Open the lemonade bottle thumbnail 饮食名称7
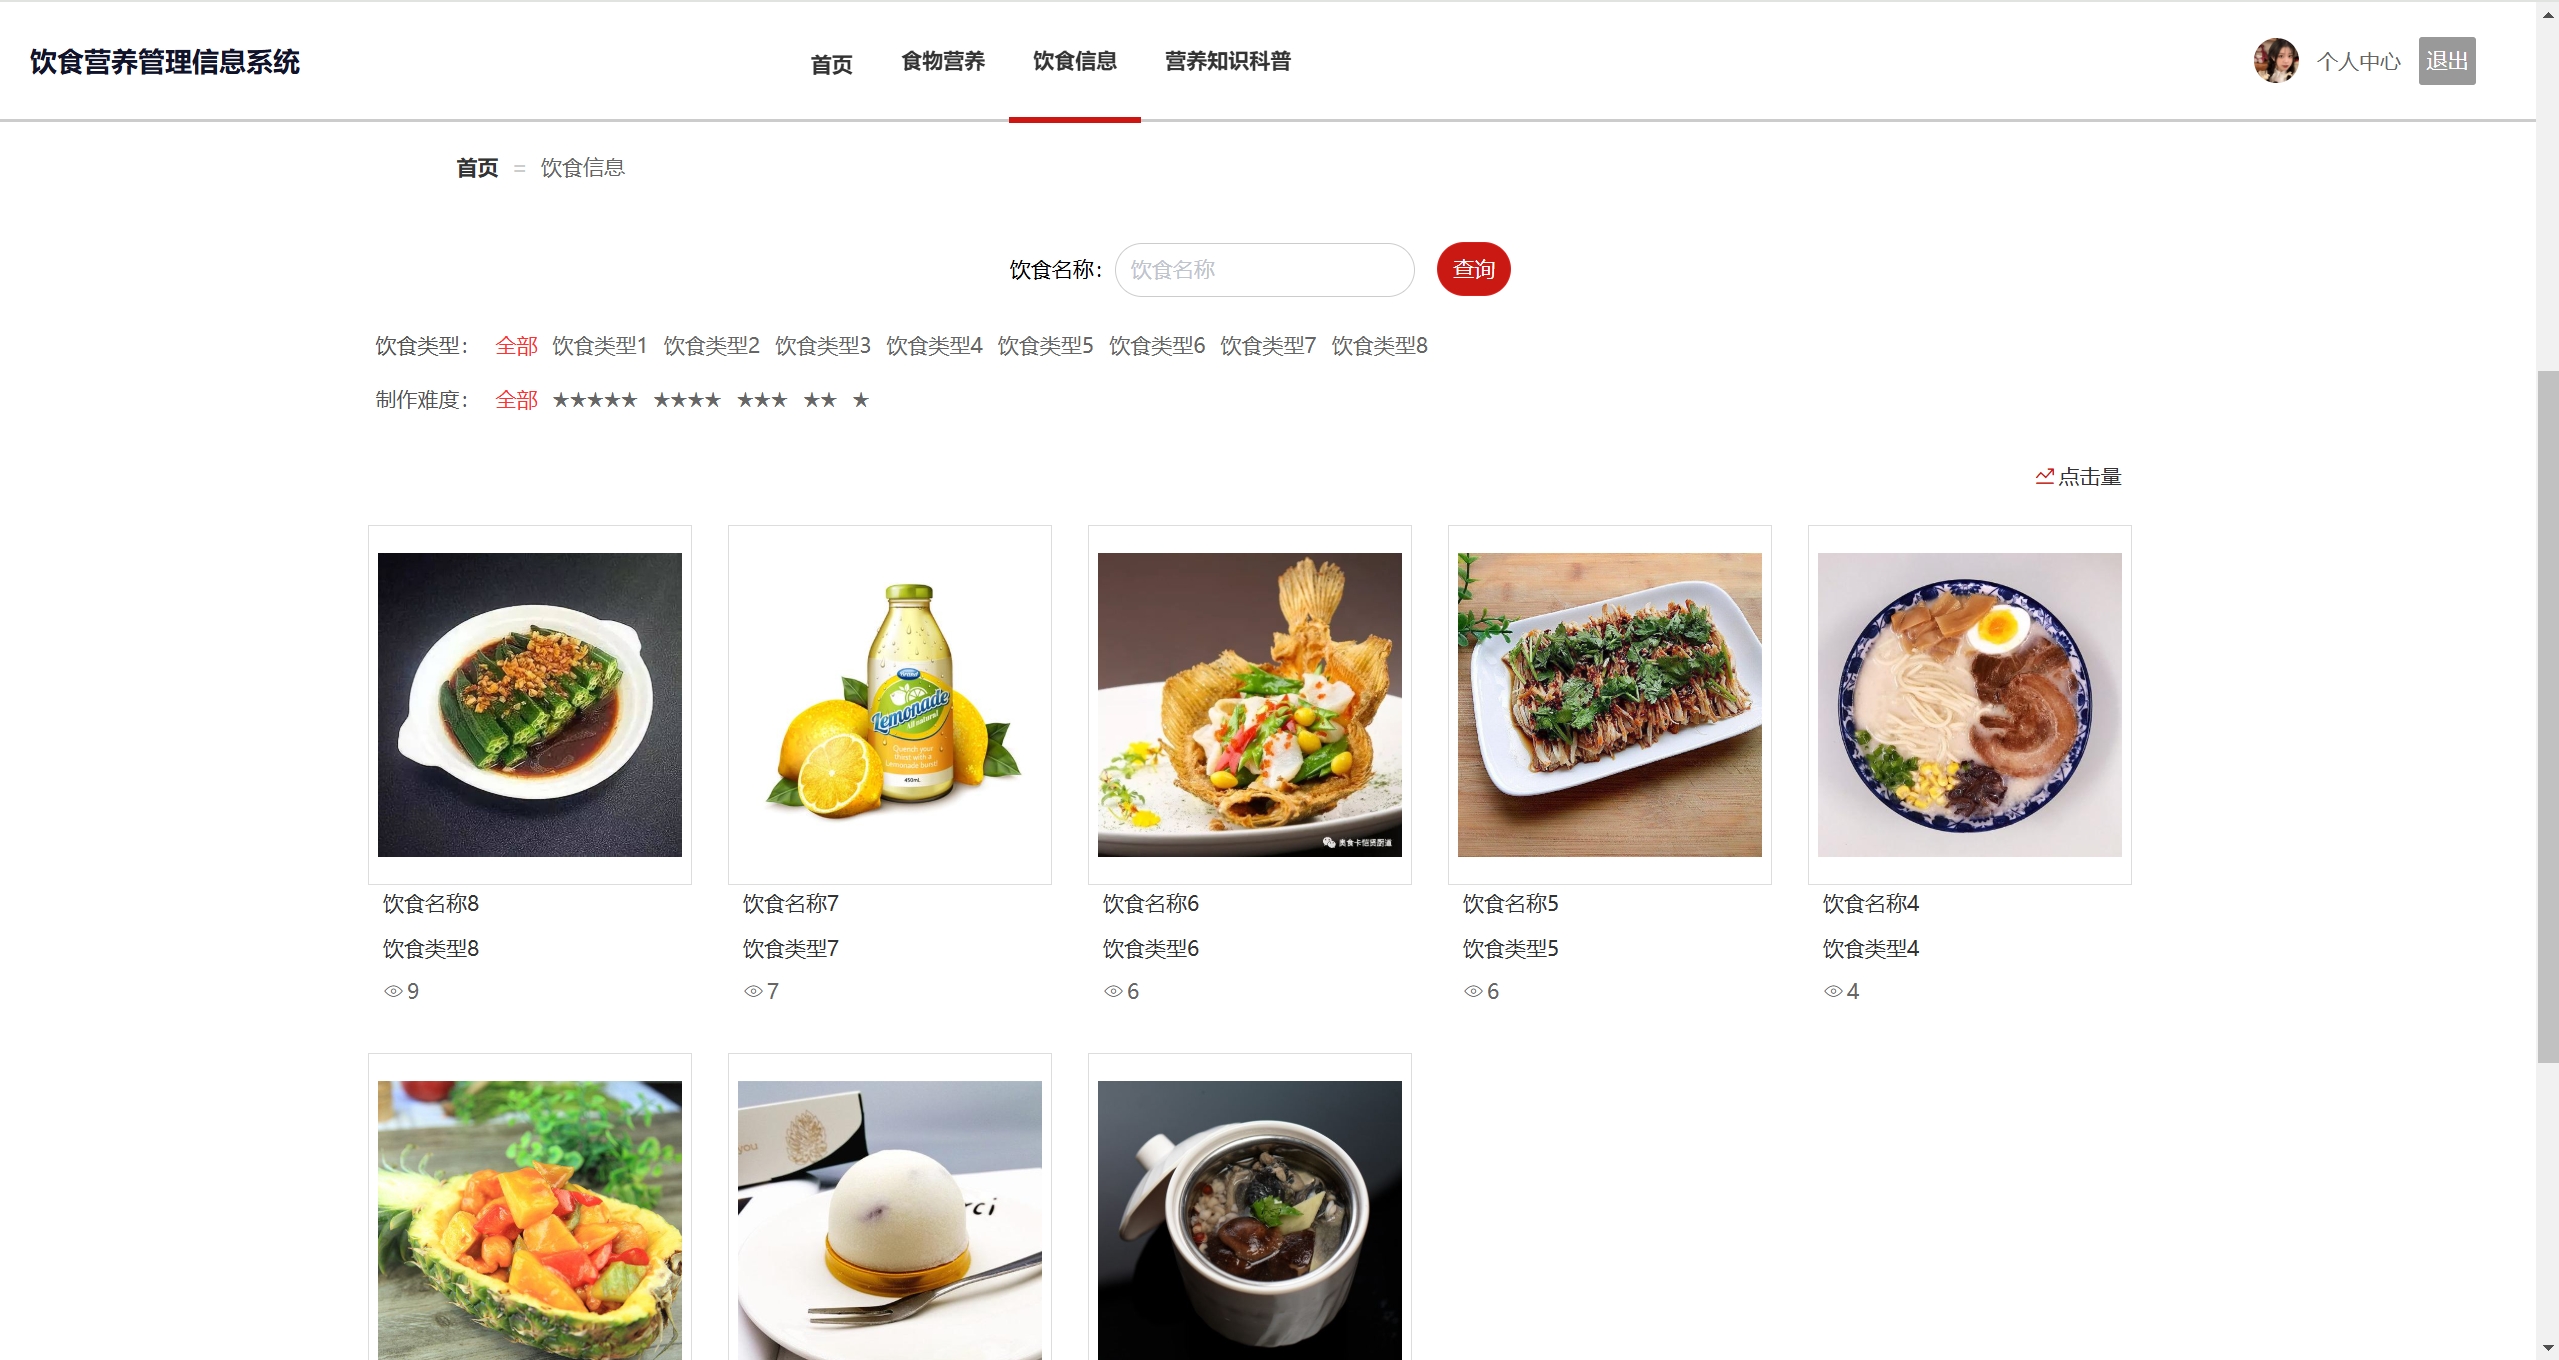 (x=890, y=705)
